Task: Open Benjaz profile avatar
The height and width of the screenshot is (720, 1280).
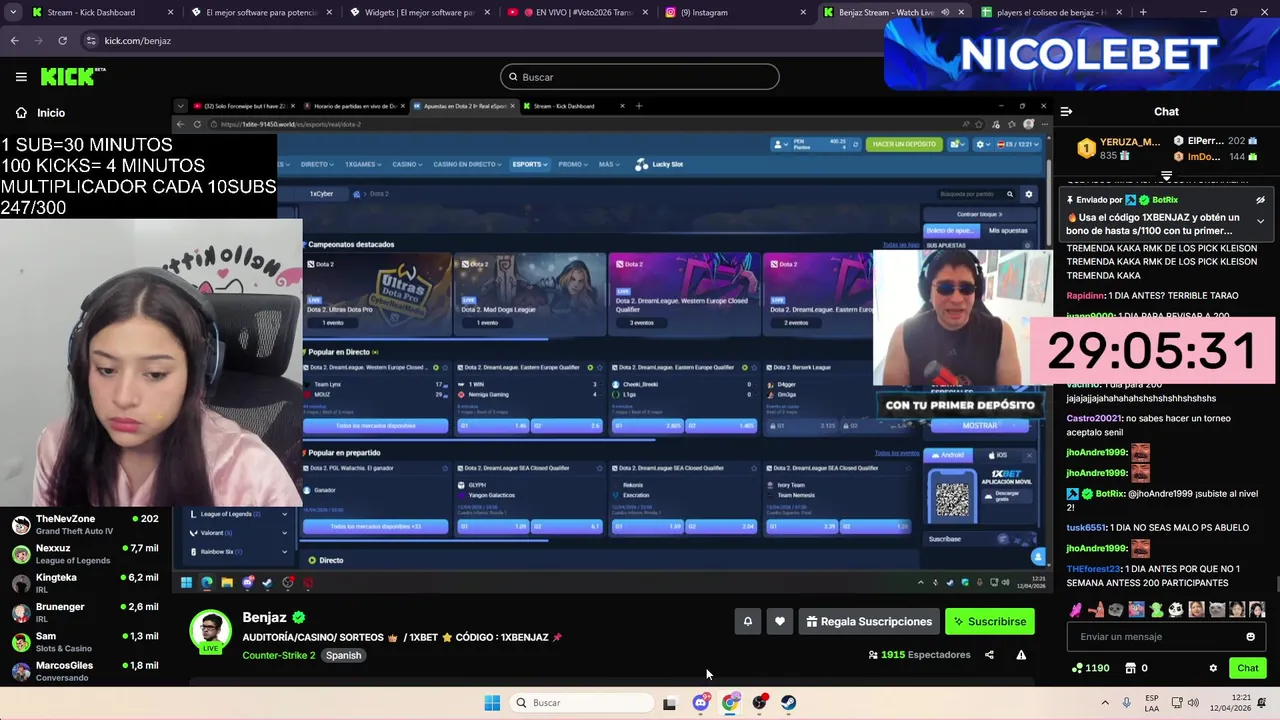Action: 210,631
